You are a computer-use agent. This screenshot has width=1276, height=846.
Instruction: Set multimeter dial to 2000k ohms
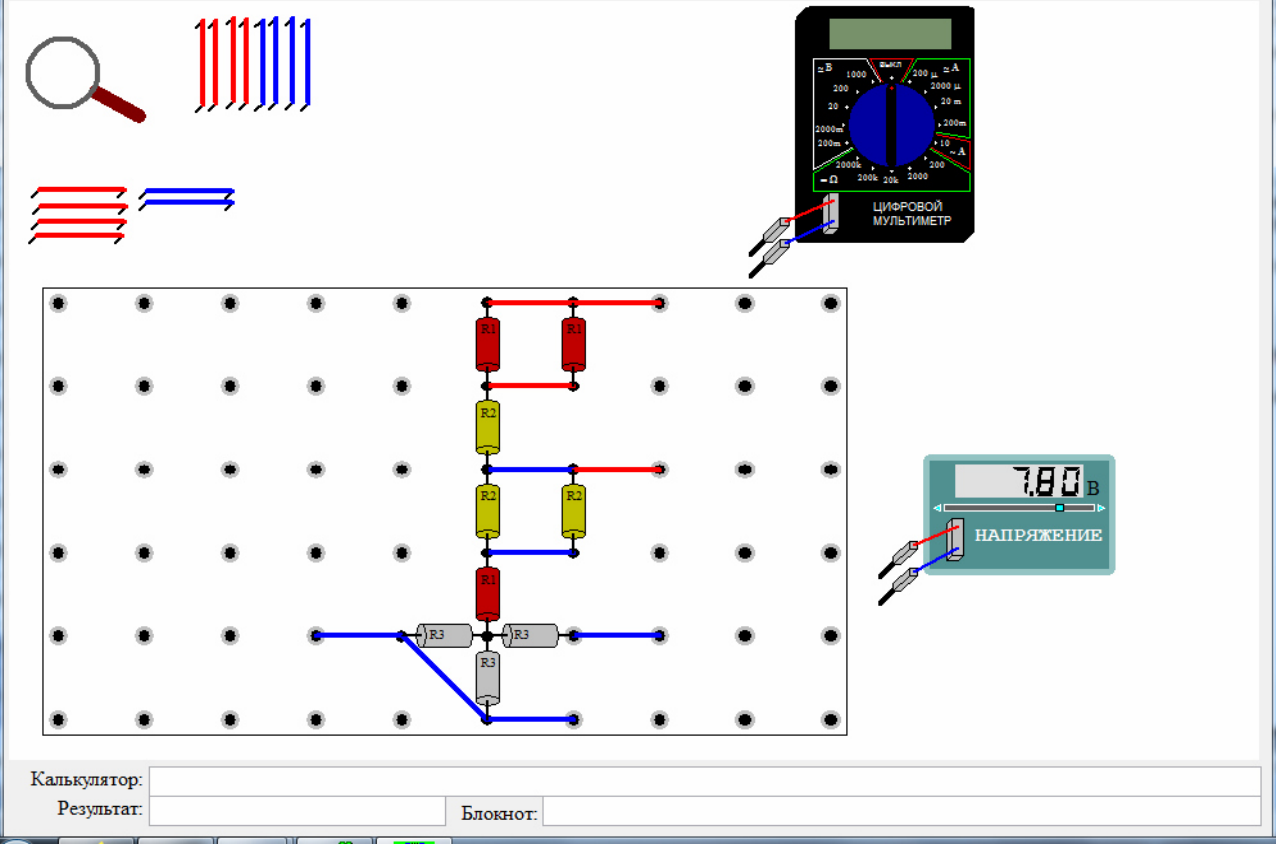point(848,164)
